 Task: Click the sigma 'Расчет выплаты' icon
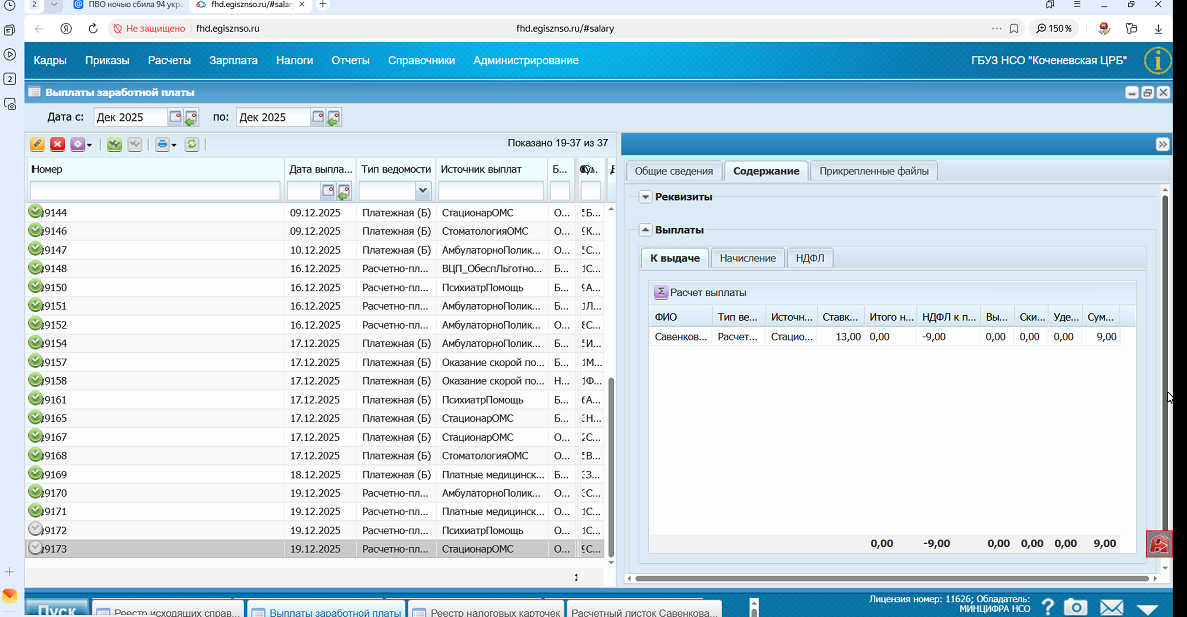pyautogui.click(x=661, y=292)
